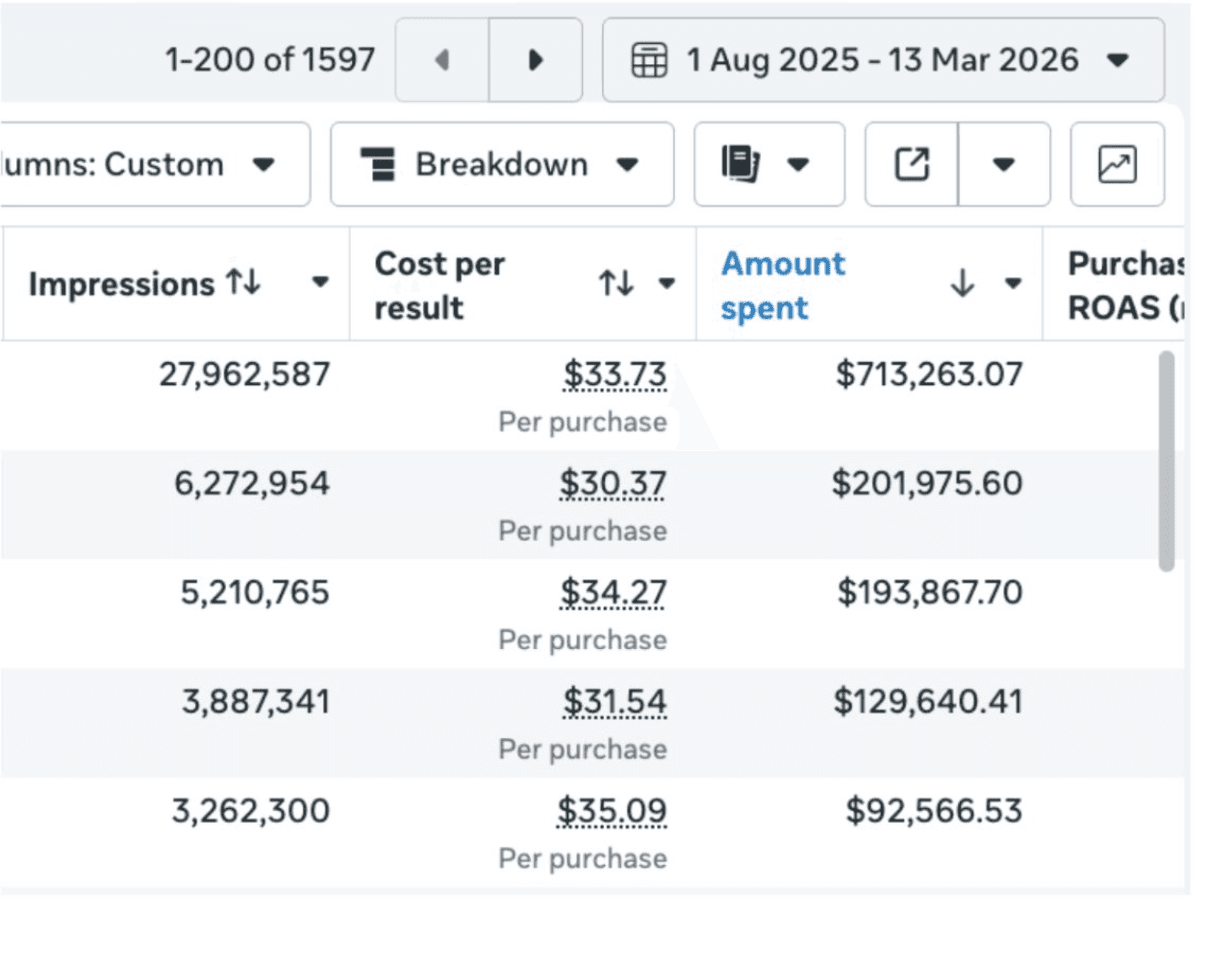Select the $92,566.53 amount spent cell
1206x954 pixels.
point(934,811)
